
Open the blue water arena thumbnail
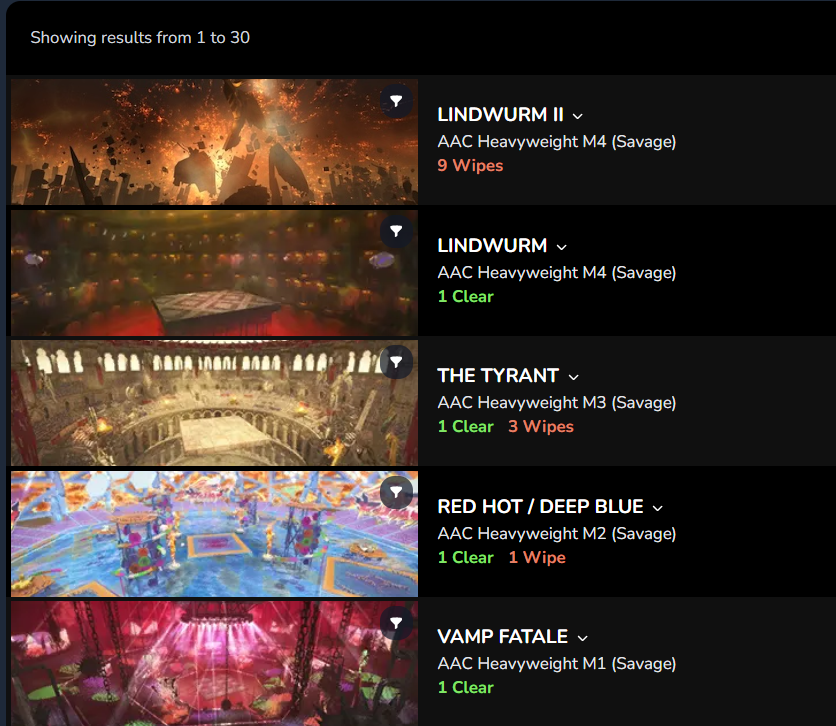click(x=214, y=534)
